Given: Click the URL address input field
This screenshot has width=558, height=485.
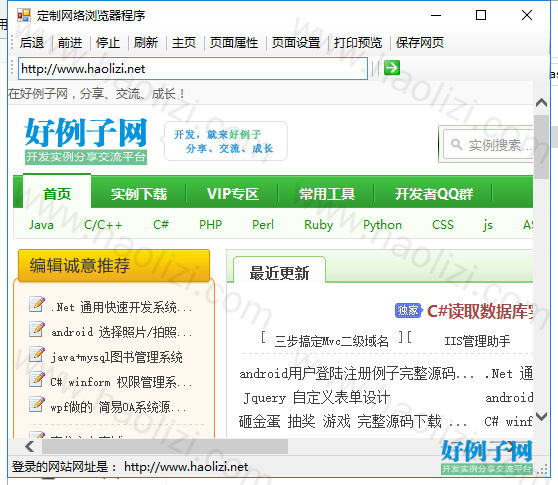Looking at the screenshot, I should point(193,68).
